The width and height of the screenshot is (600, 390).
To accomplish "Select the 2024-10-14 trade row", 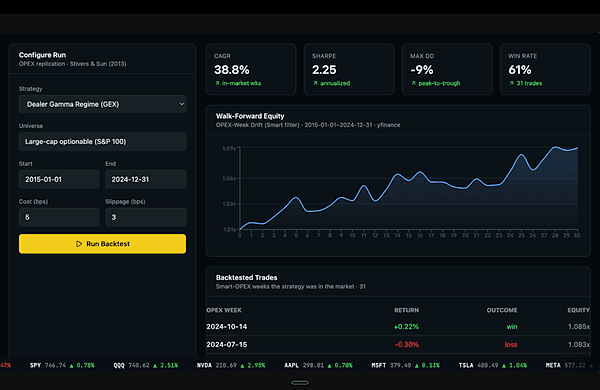I will [x=398, y=326].
